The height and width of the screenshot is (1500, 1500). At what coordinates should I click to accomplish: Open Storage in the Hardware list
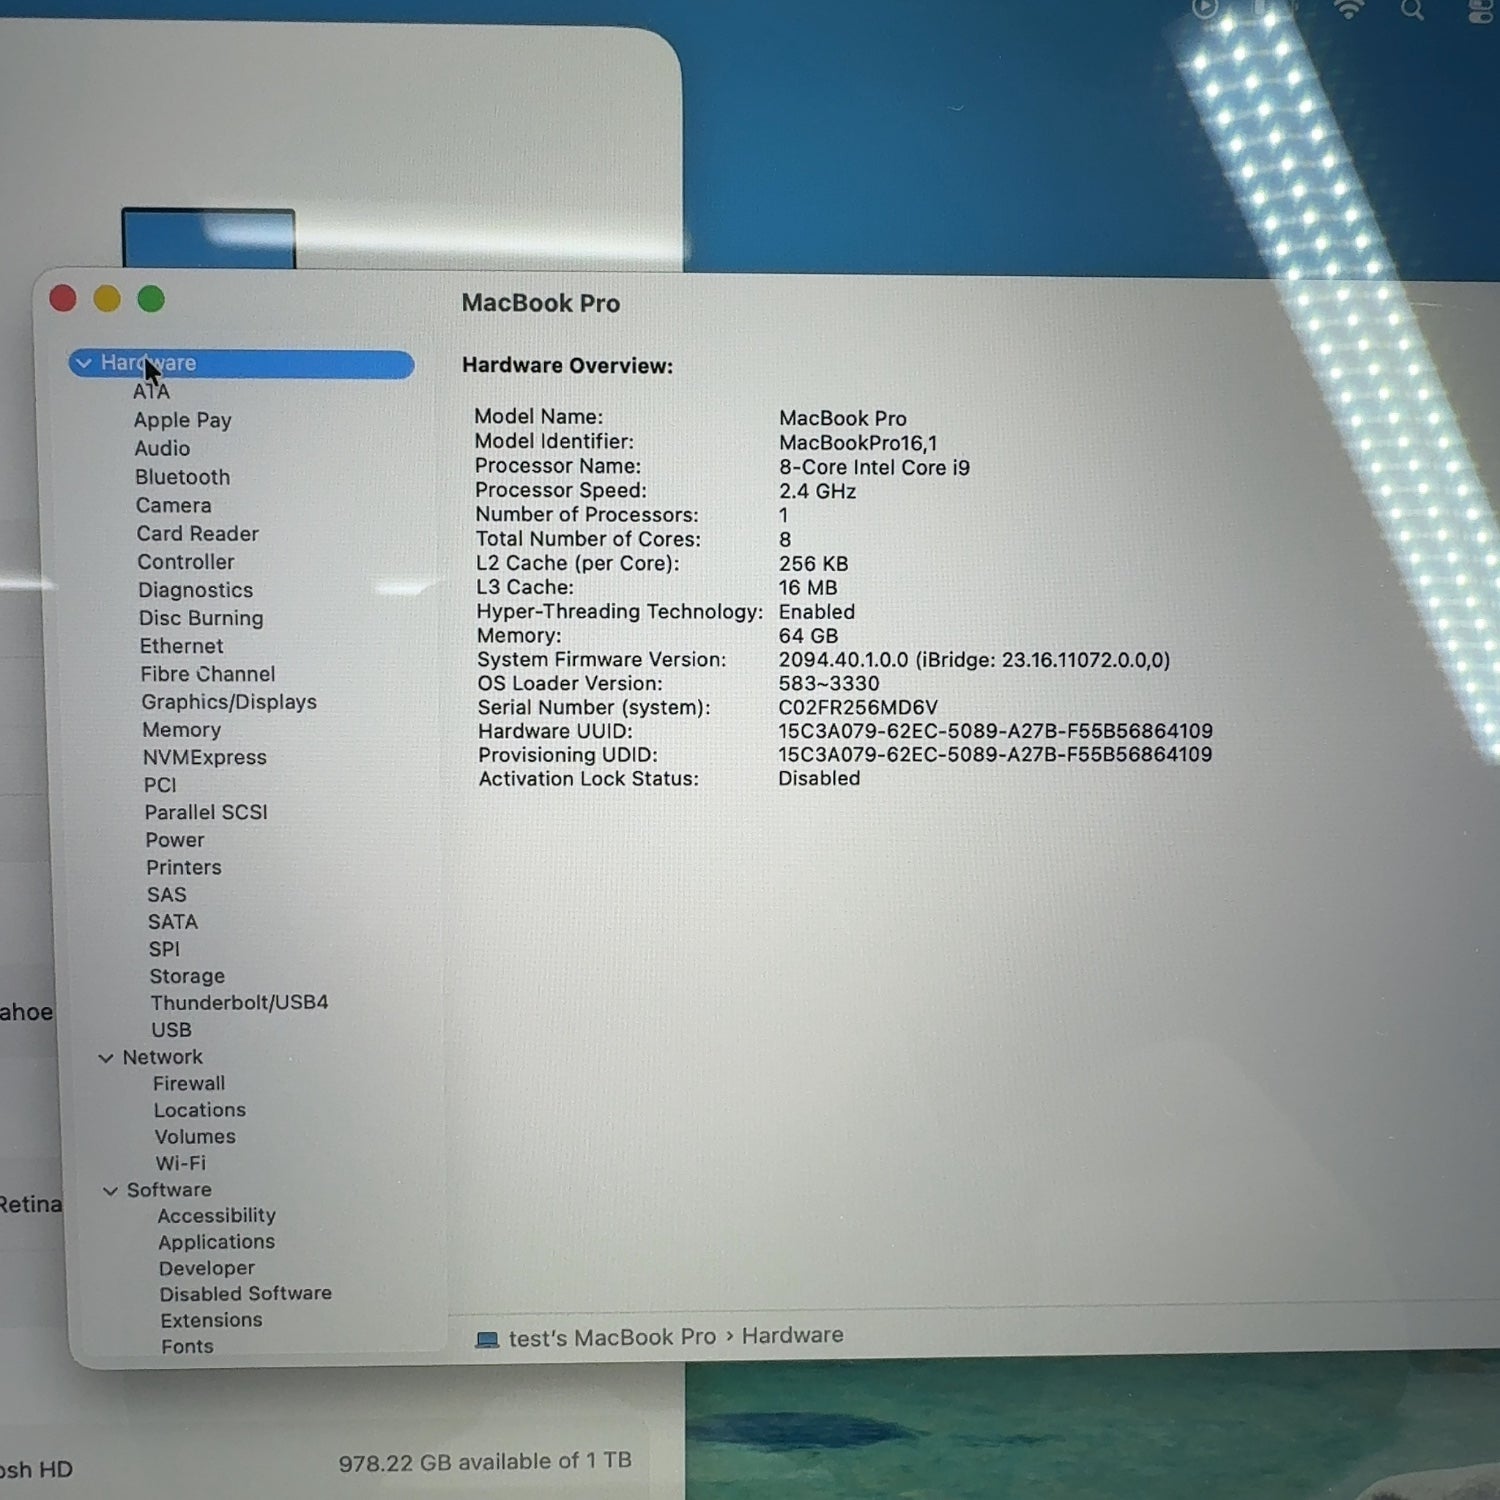coord(187,976)
